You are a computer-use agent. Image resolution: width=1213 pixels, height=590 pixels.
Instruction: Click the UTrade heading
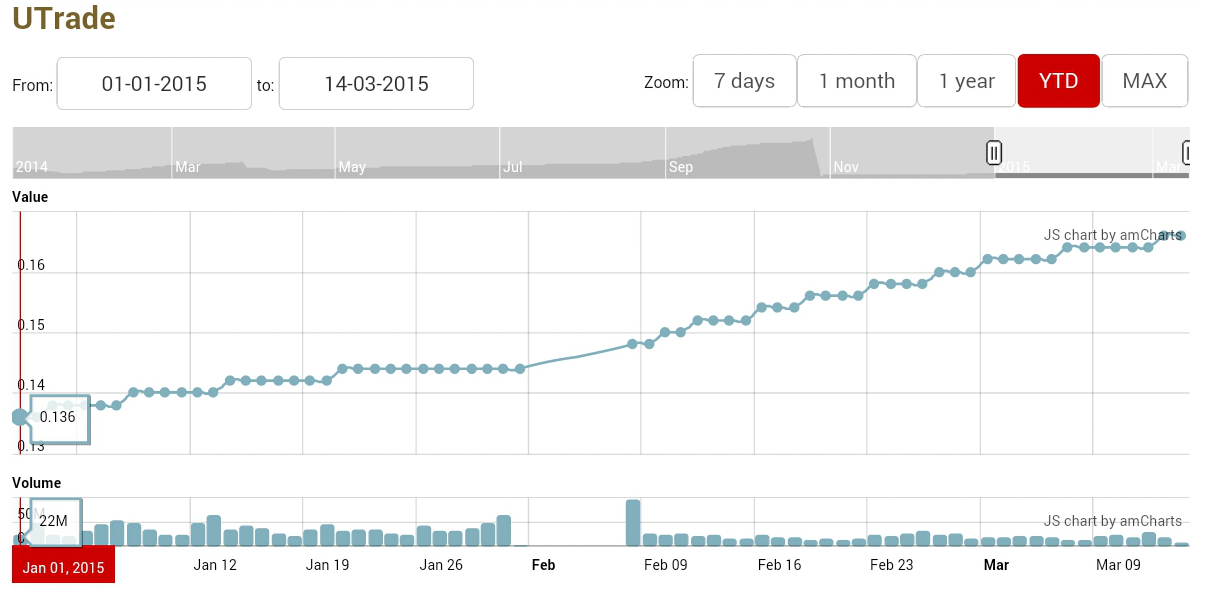64,18
